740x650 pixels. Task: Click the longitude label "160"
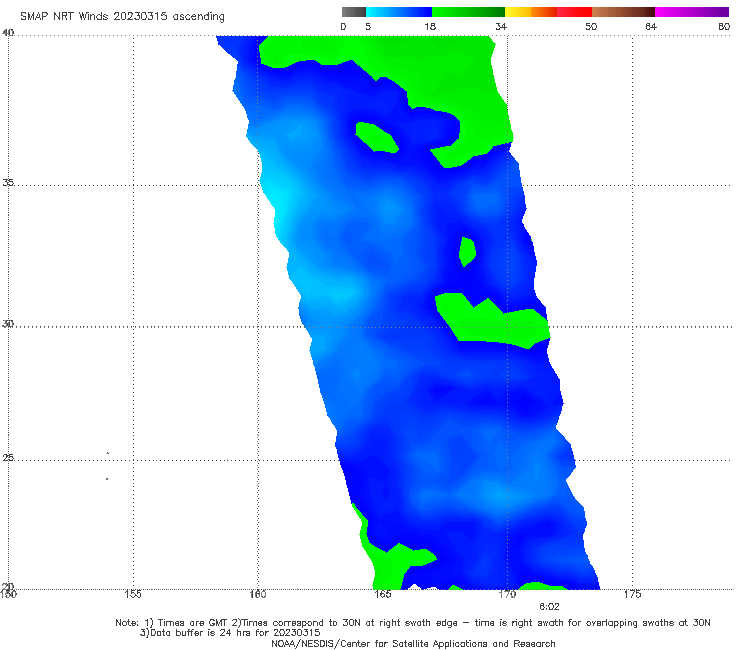258,594
